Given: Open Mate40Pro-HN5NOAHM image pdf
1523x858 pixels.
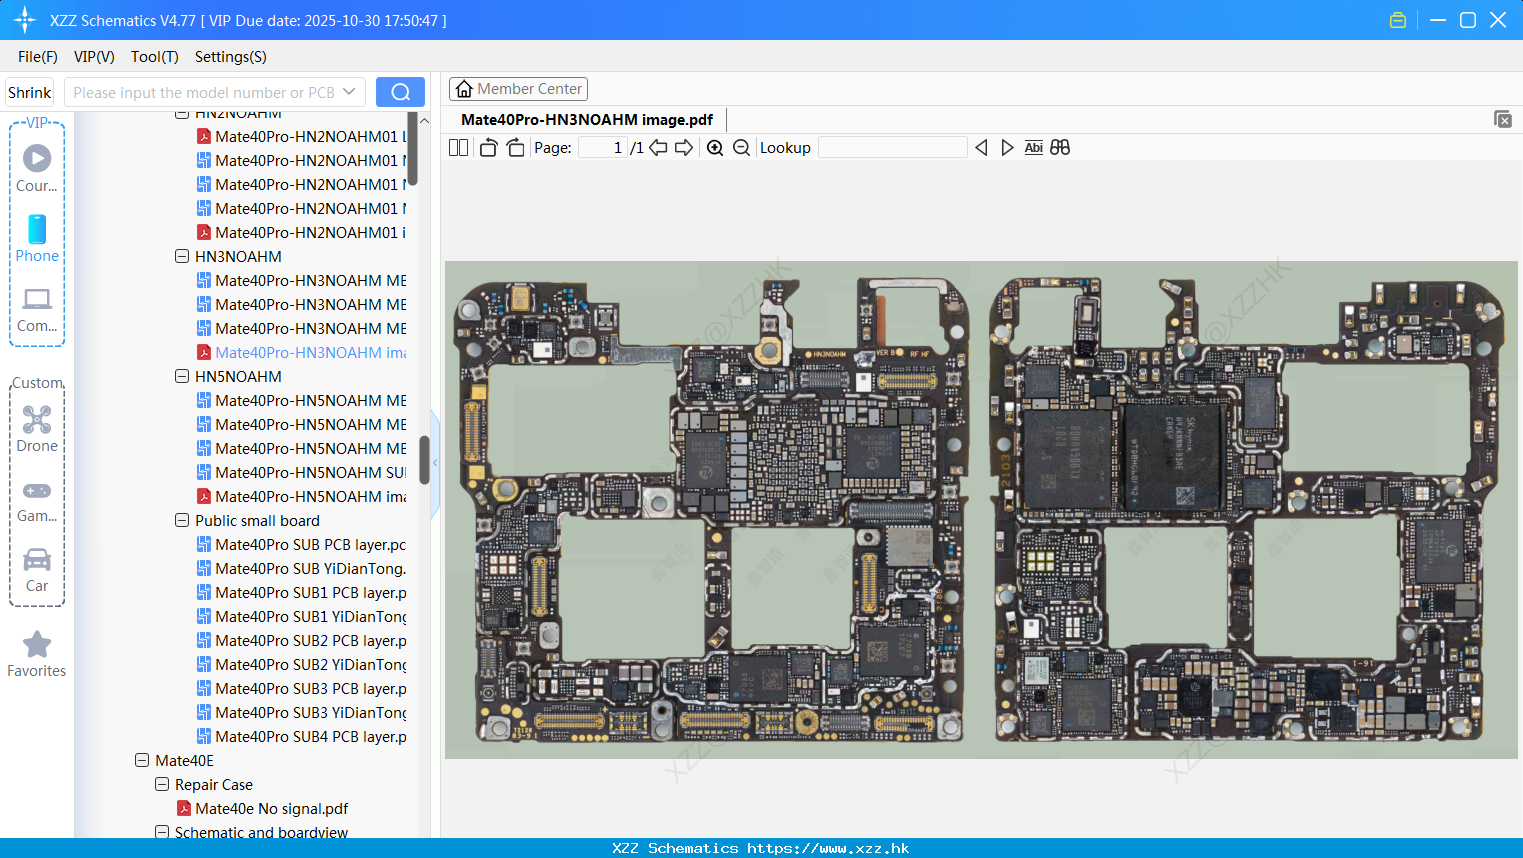Looking at the screenshot, I should (301, 496).
